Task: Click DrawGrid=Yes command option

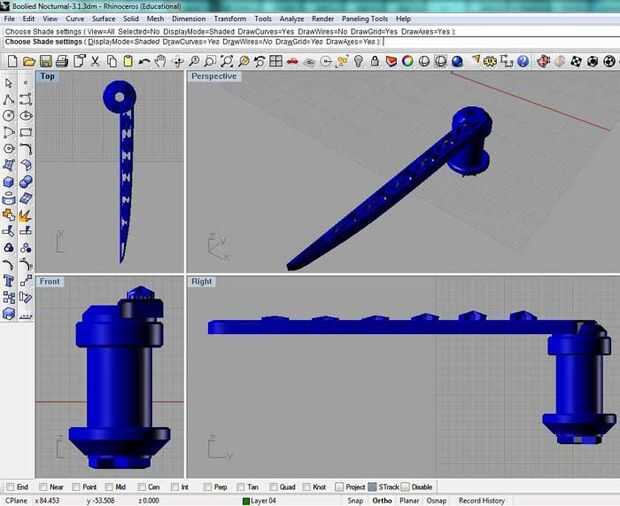Action: tap(299, 42)
